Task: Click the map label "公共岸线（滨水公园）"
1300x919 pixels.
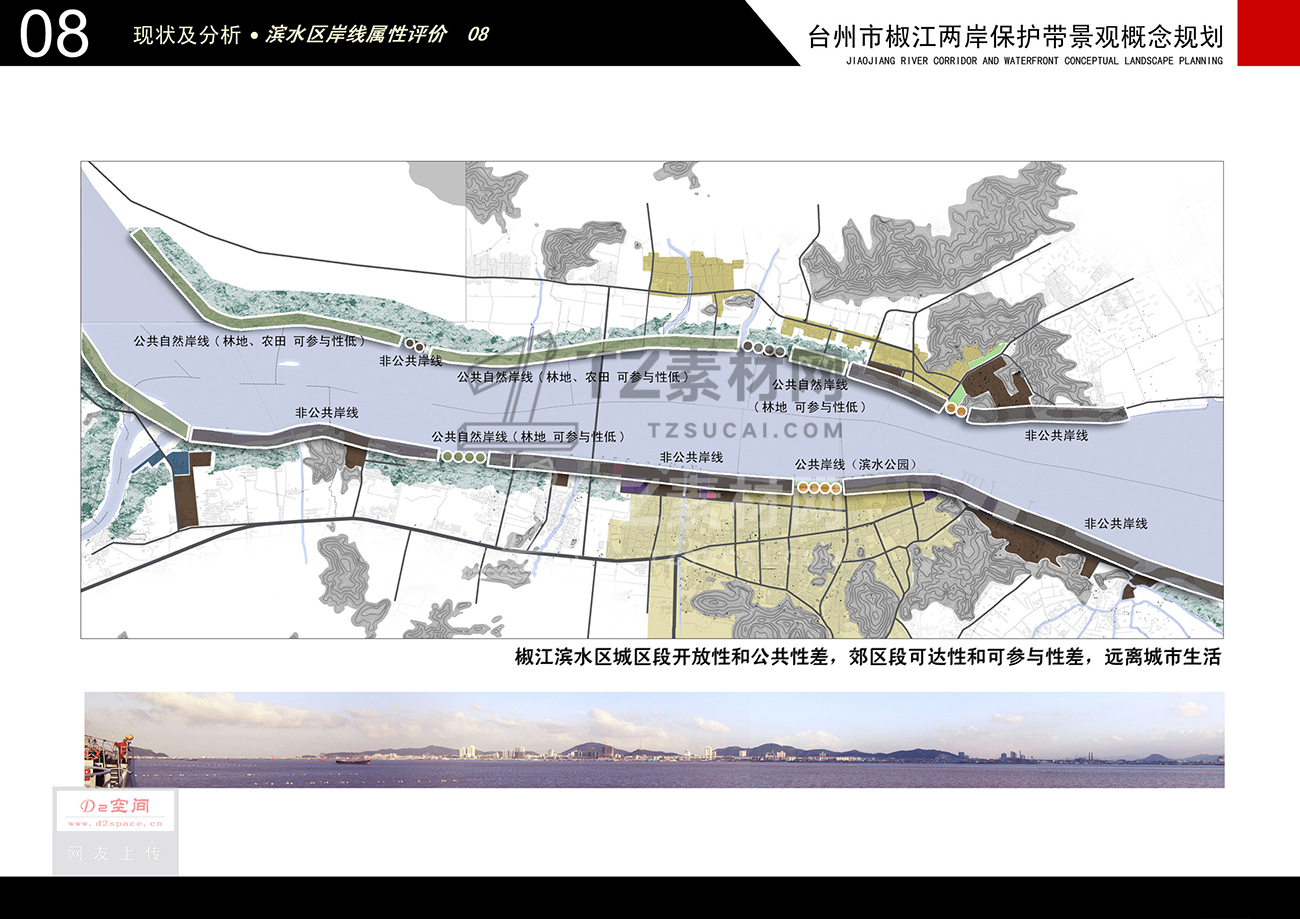Action: click(856, 465)
